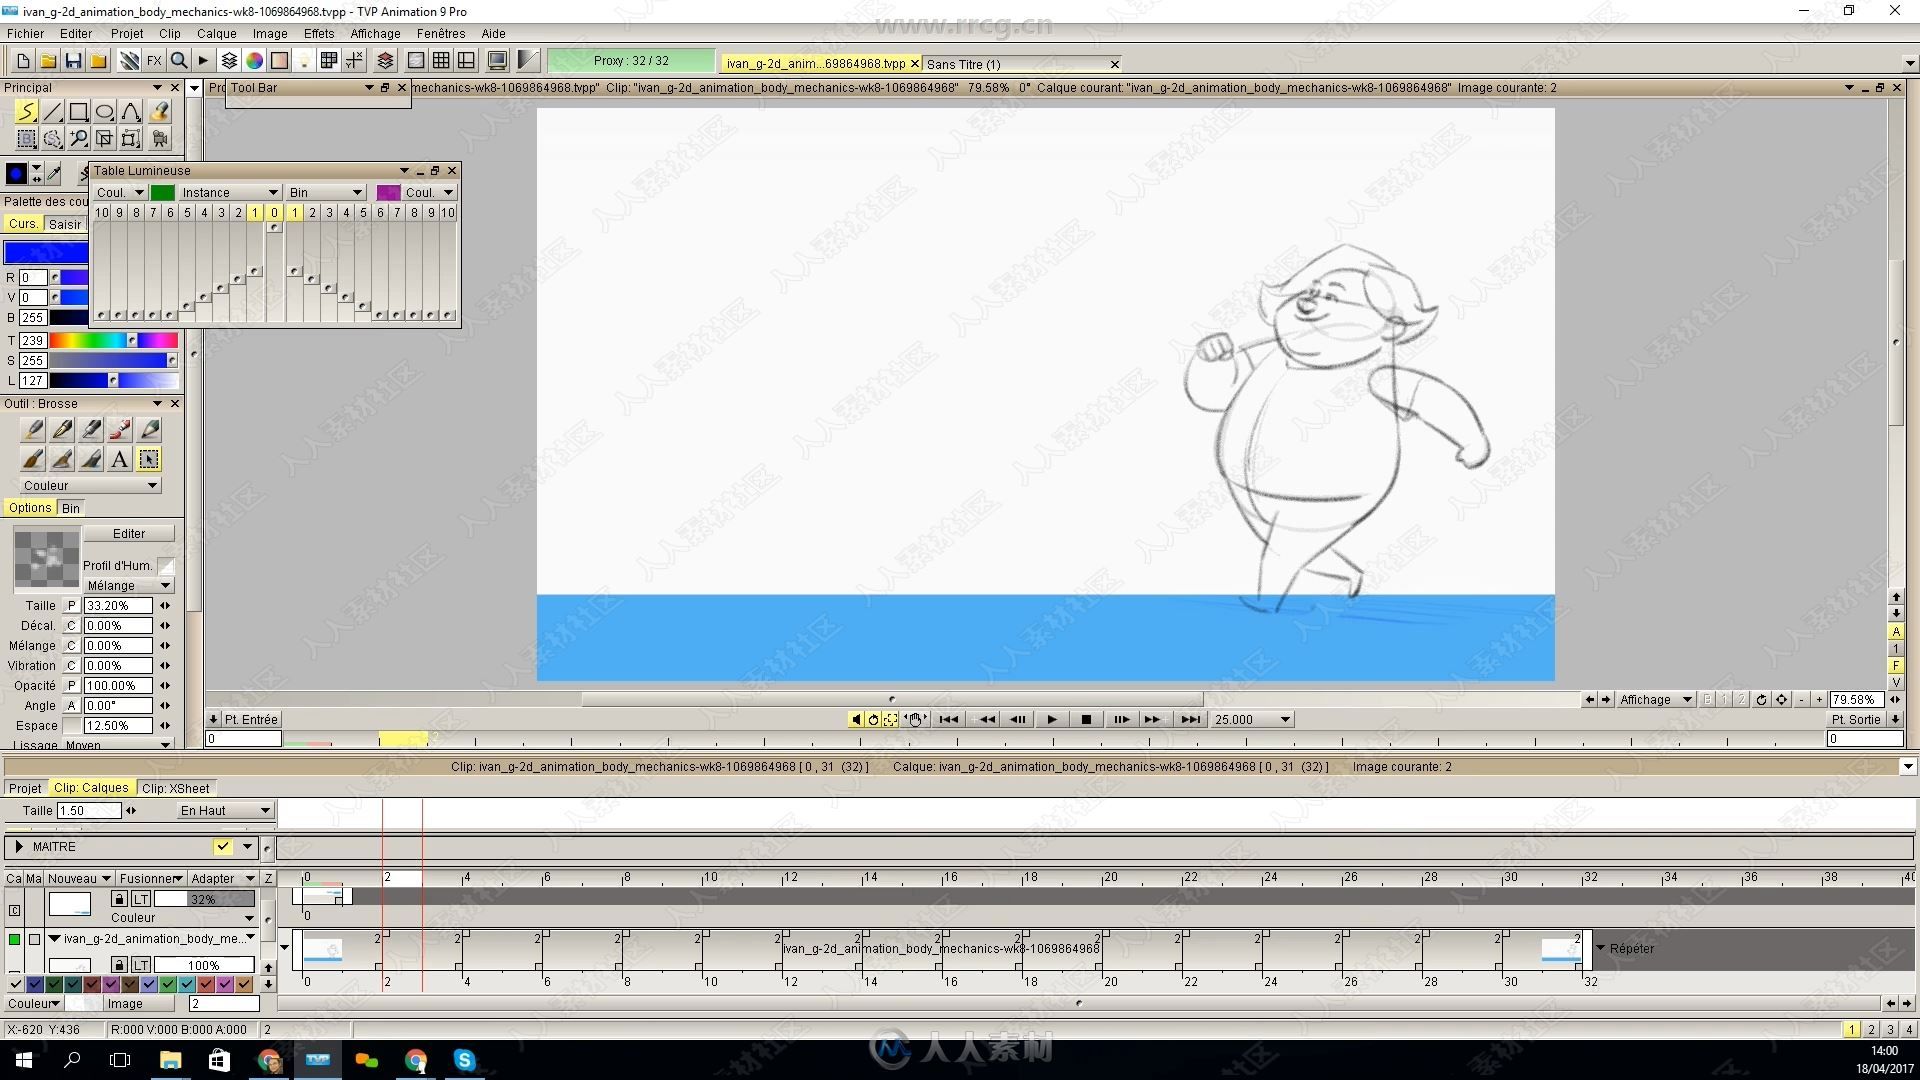Toggle the light table bulb icon
Viewport: 1920px width, 1080px height.
304,61
